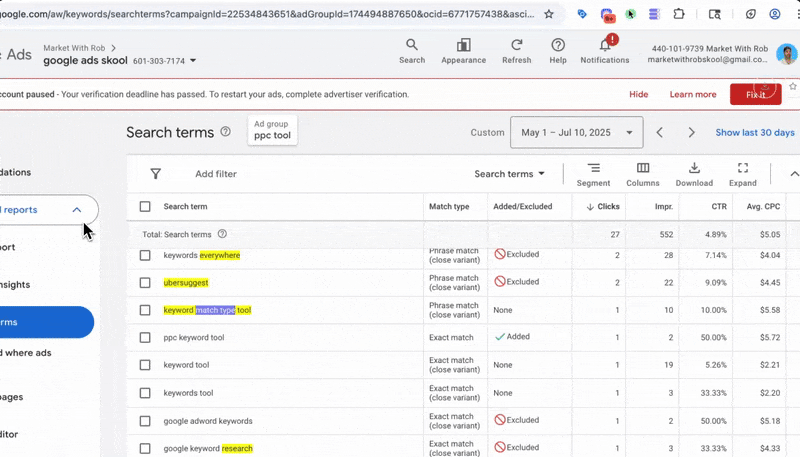This screenshot has width=800, height=457.
Task: Check the ppc keyword tool row
Action: 145,338
